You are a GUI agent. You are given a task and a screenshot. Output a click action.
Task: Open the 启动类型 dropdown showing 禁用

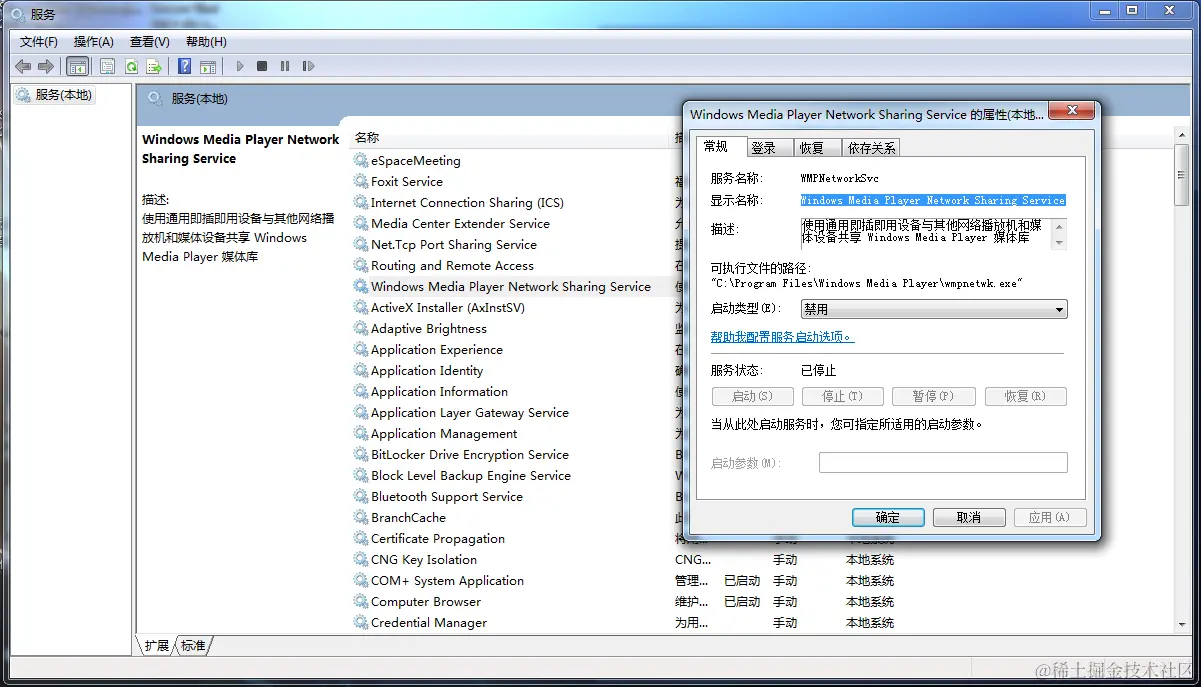tap(934, 310)
